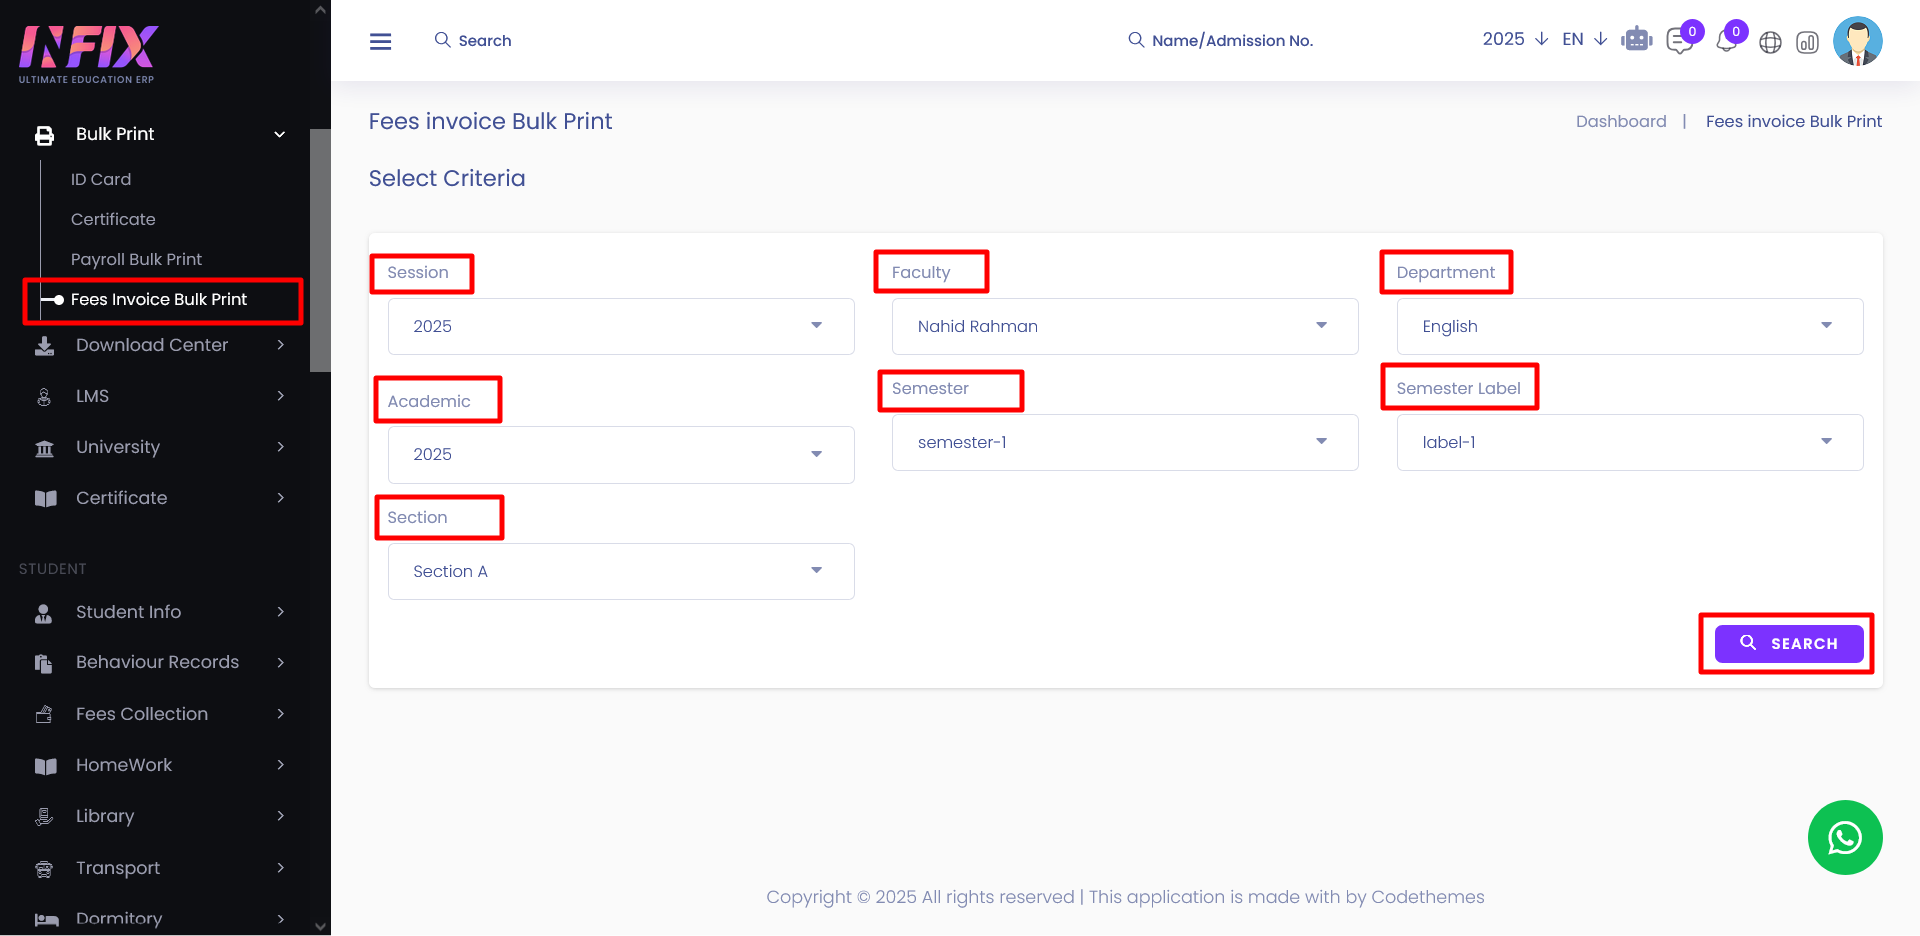
Task: Open the Department dropdown showing English
Action: [1629, 326]
